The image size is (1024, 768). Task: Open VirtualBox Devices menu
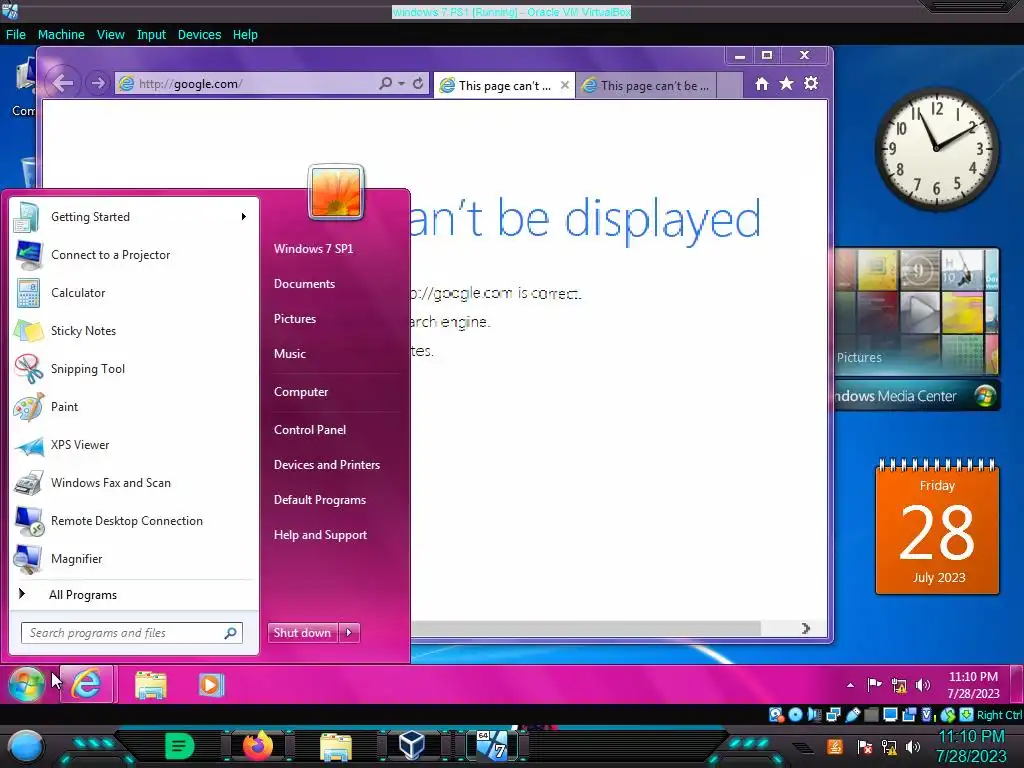pyautogui.click(x=199, y=35)
